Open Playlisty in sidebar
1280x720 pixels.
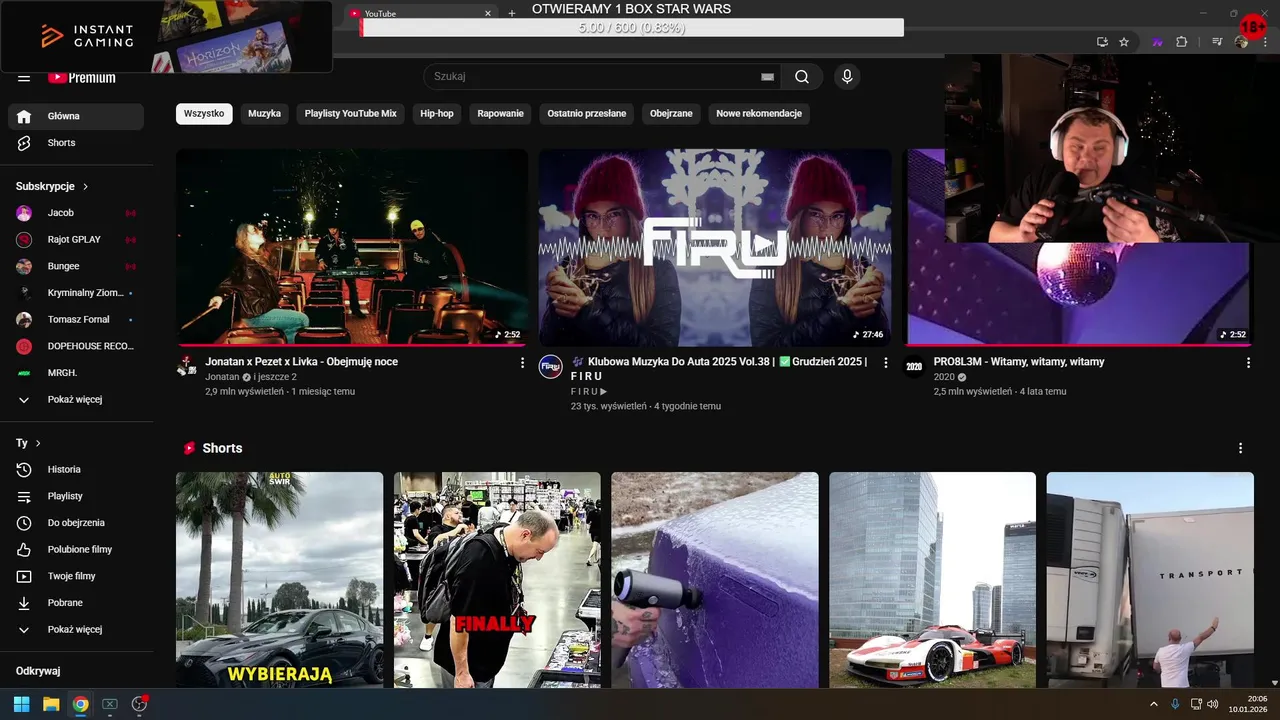point(76,496)
